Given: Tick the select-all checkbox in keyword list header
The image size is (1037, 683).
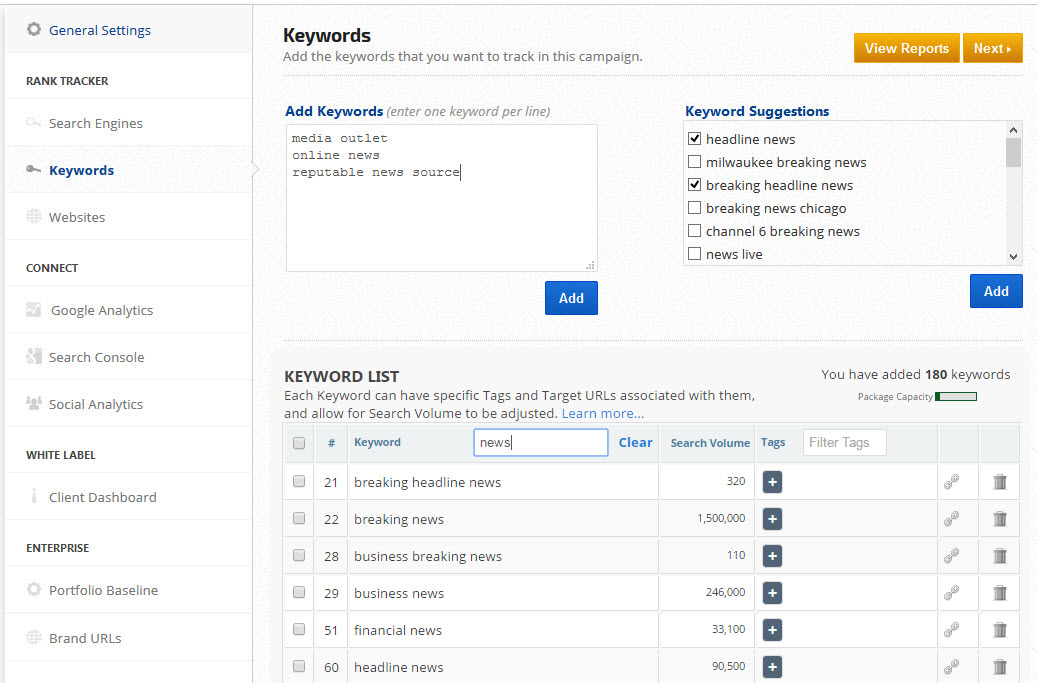Looking at the screenshot, I should [299, 443].
